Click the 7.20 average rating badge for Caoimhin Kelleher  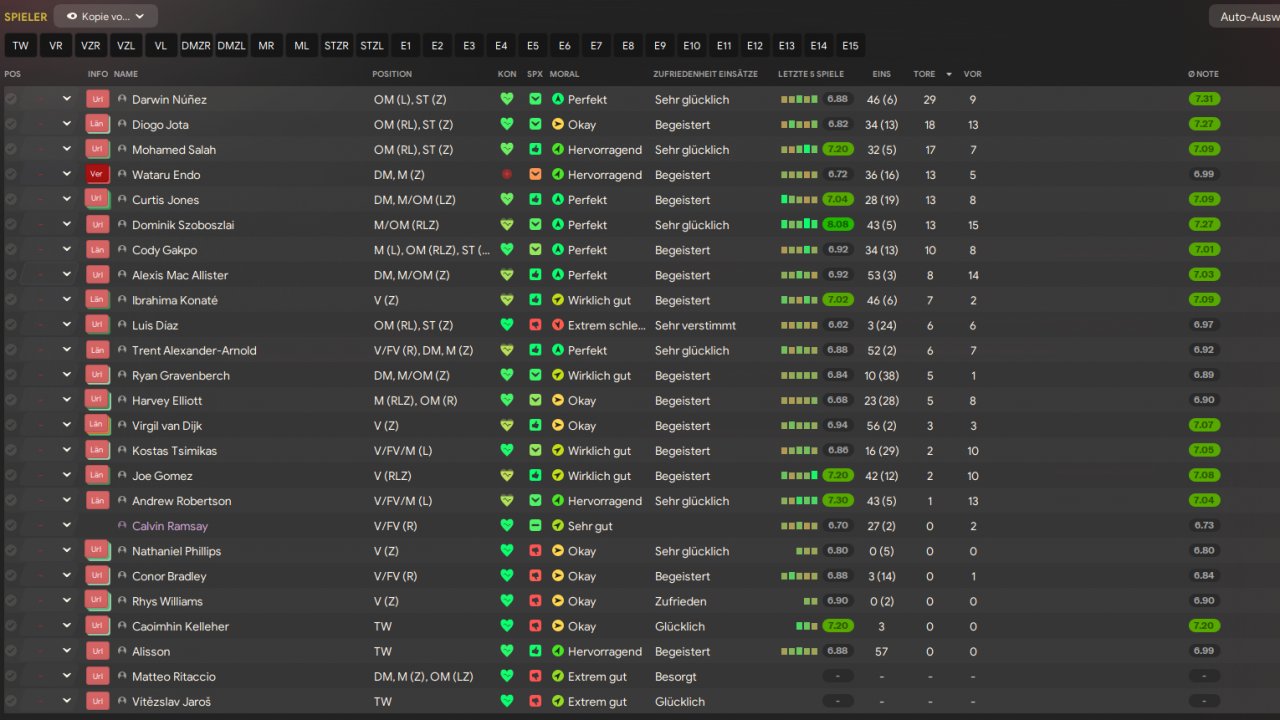[x=1205, y=626]
